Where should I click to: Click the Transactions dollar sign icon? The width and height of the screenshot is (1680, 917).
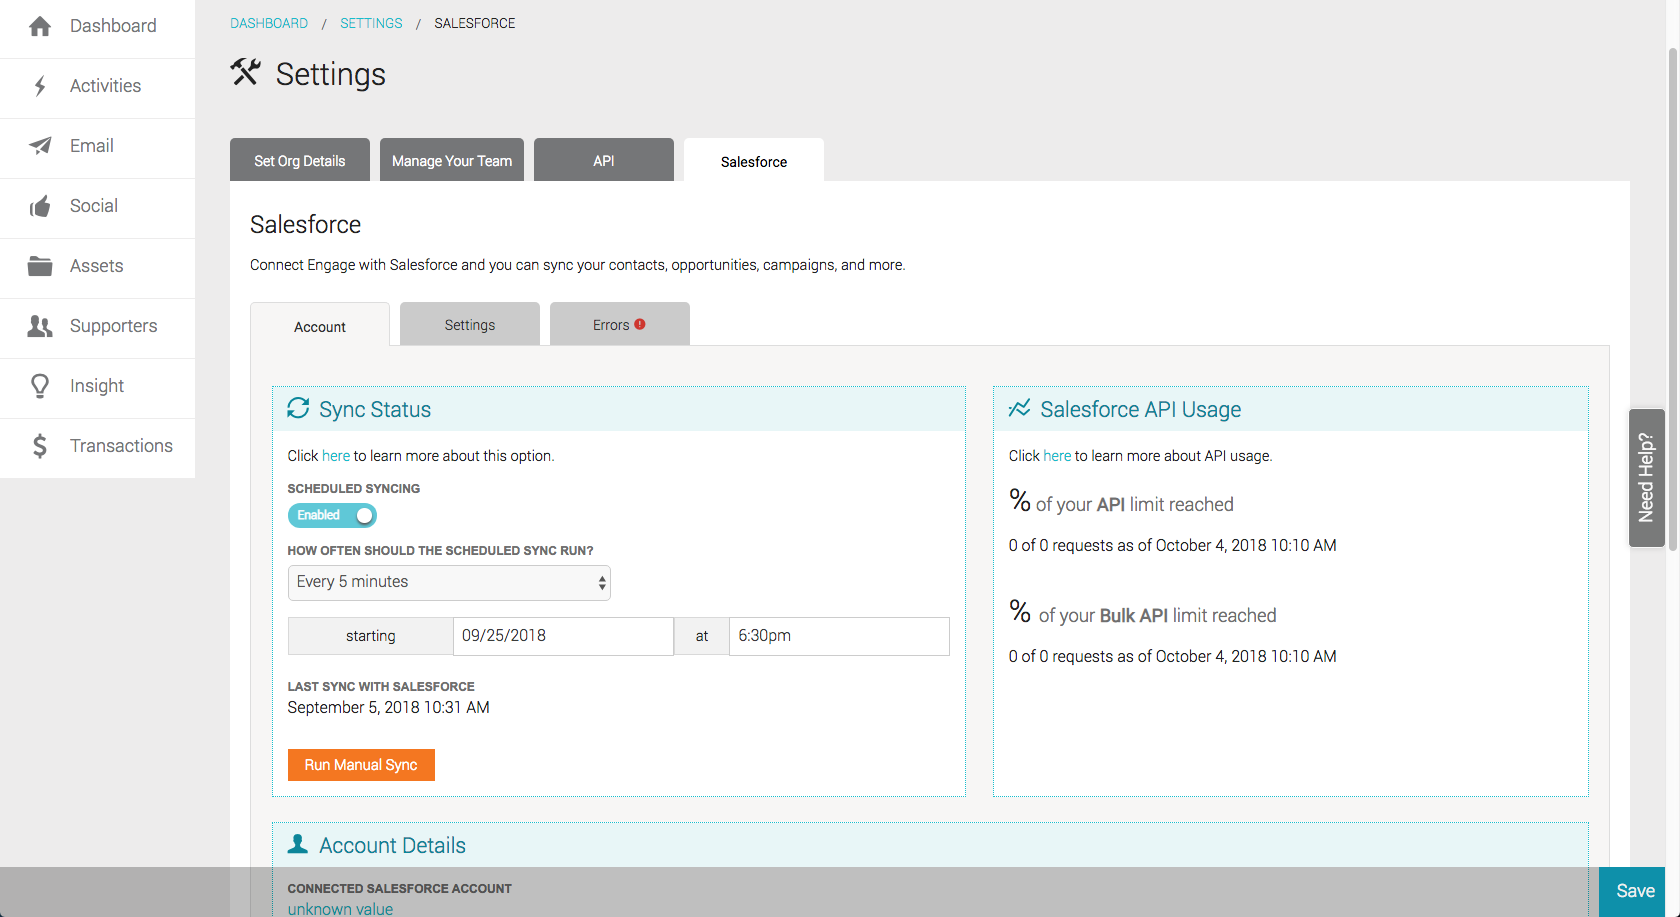click(x=40, y=446)
